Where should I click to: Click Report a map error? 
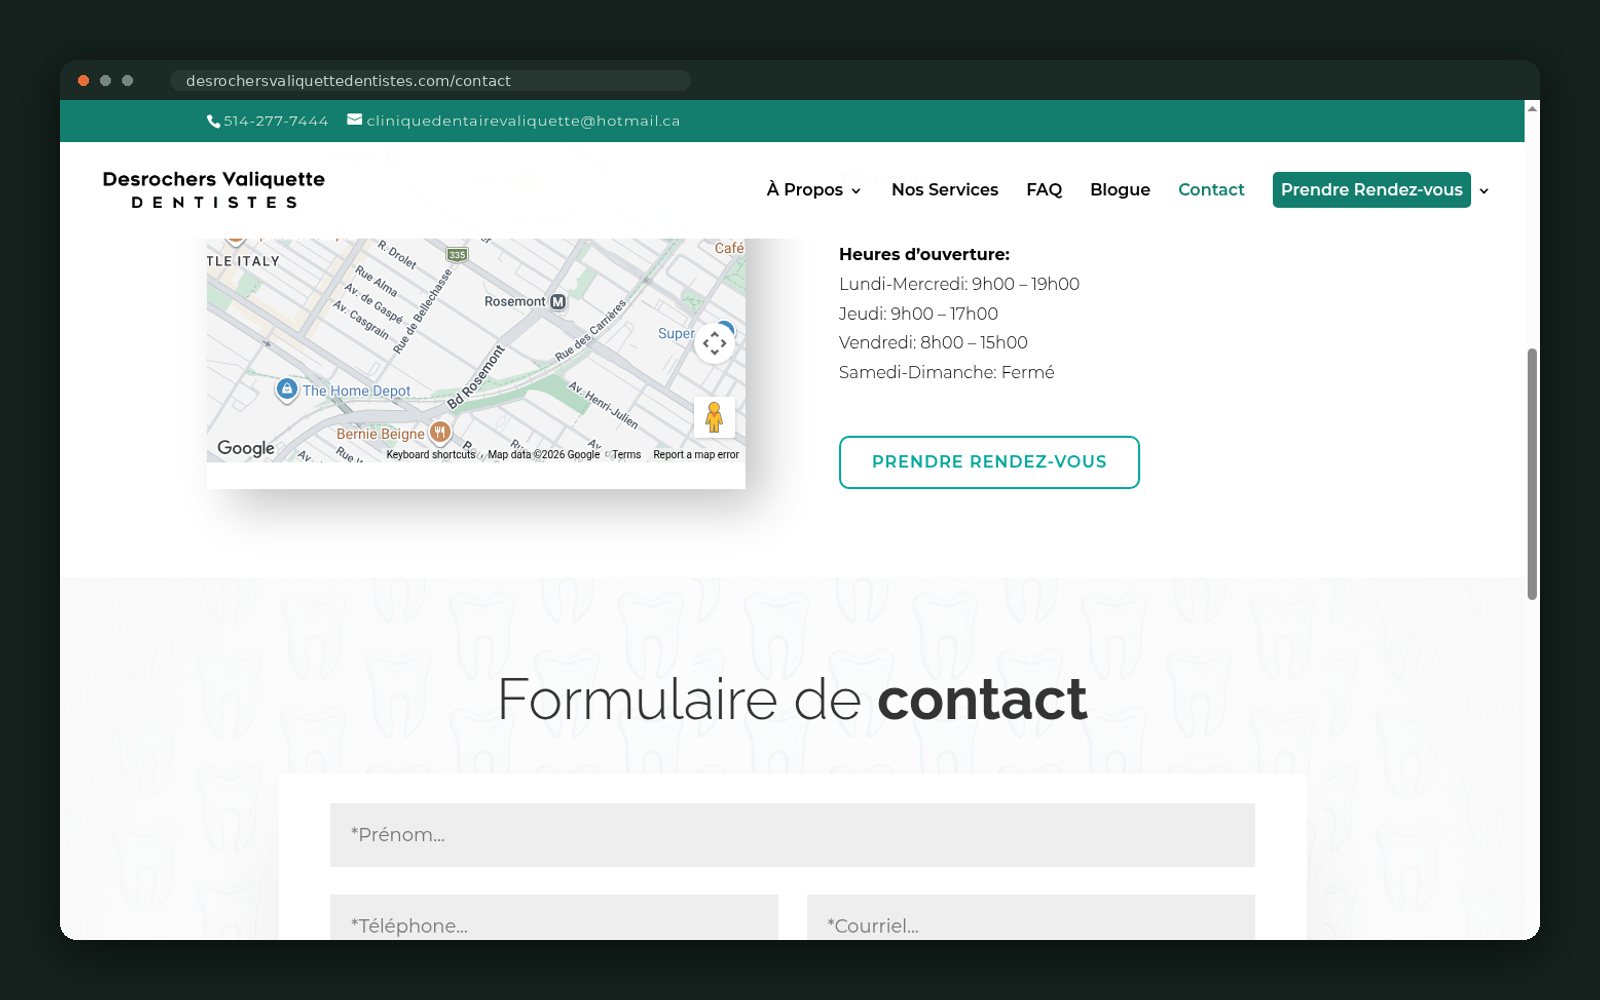696,455
